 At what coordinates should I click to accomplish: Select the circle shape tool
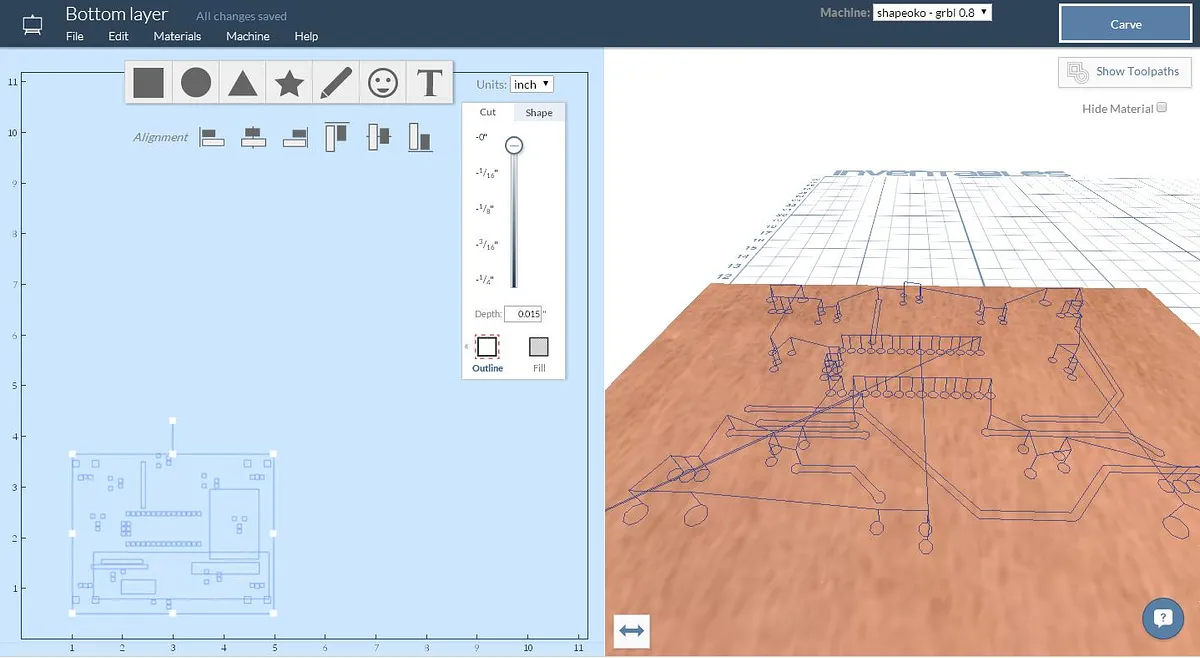[x=196, y=83]
